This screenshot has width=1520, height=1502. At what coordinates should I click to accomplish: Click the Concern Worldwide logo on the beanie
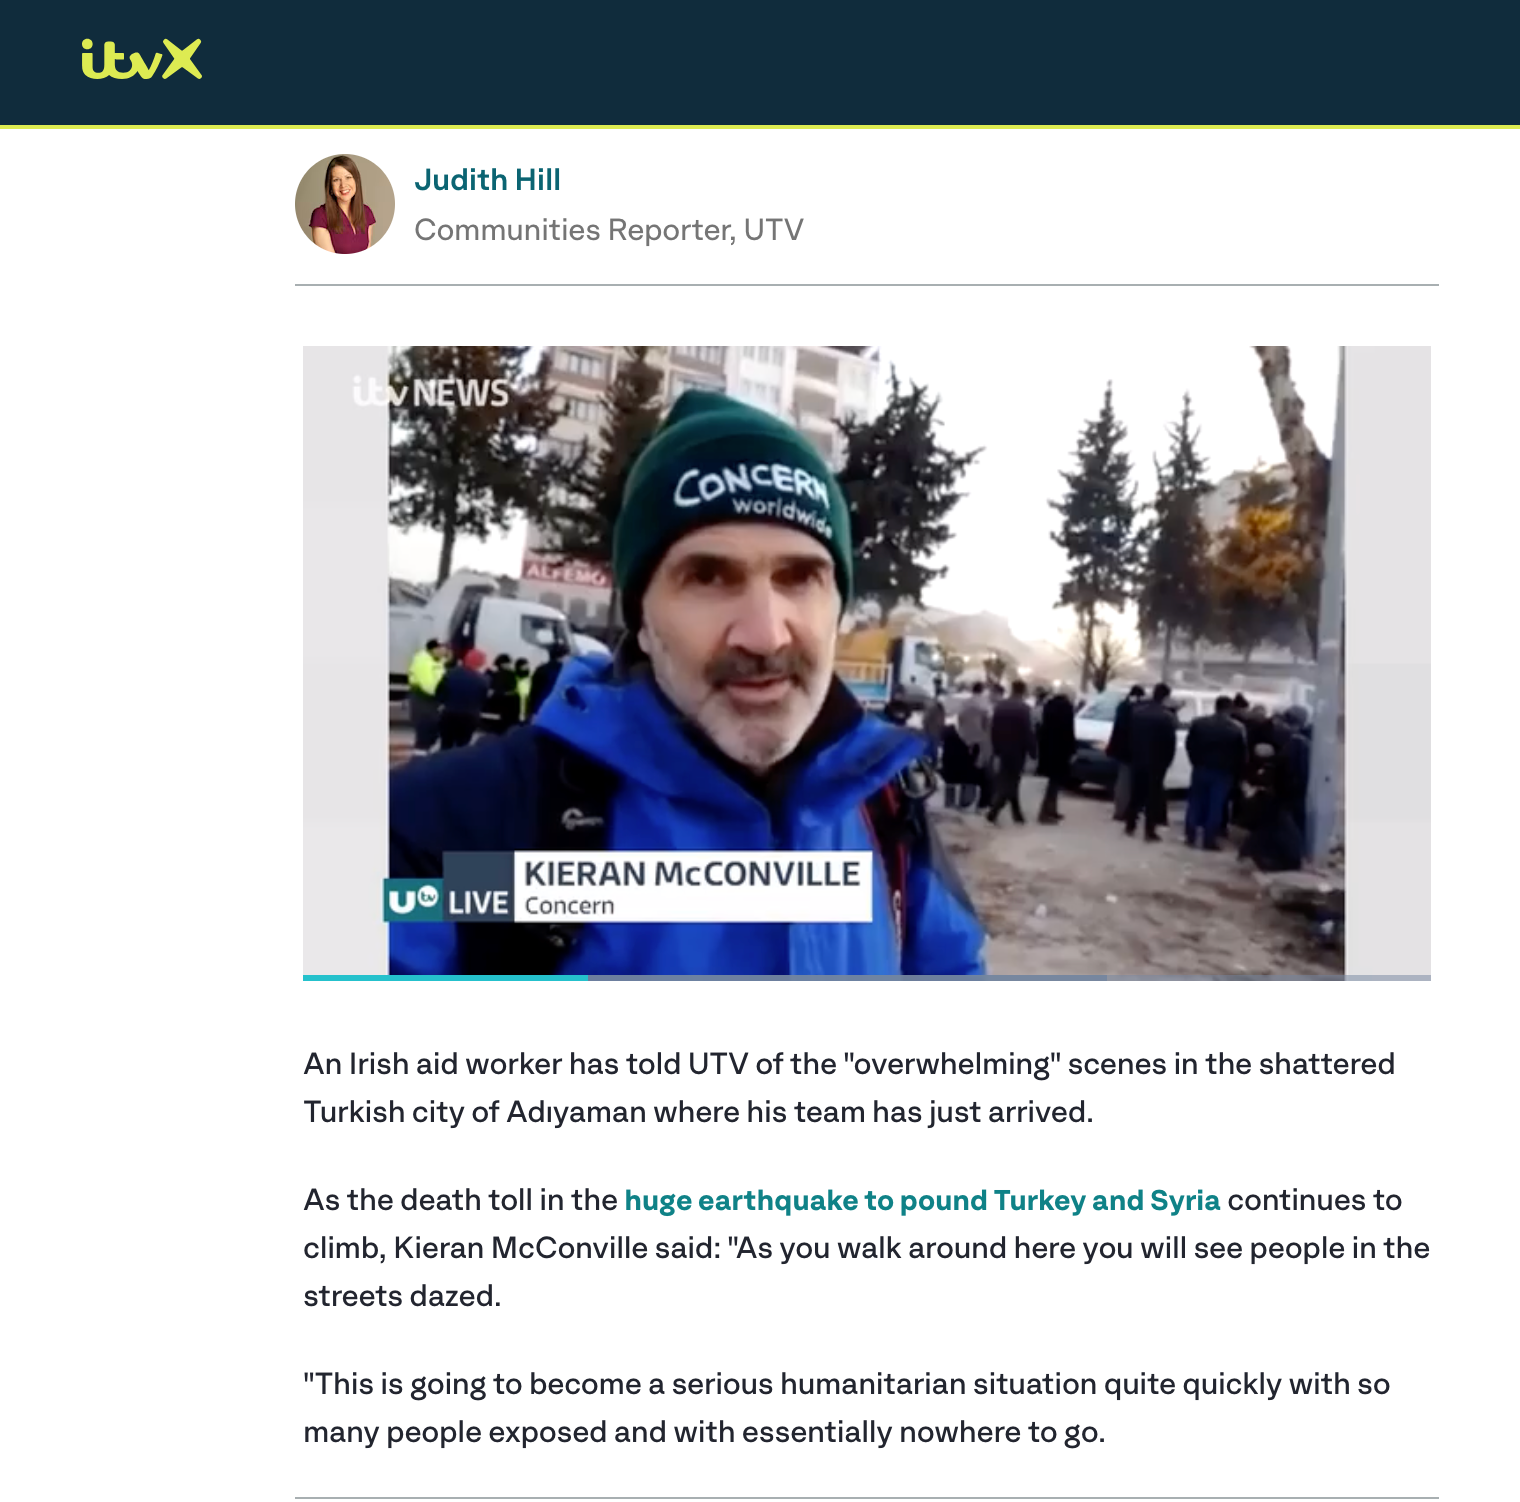tap(751, 496)
